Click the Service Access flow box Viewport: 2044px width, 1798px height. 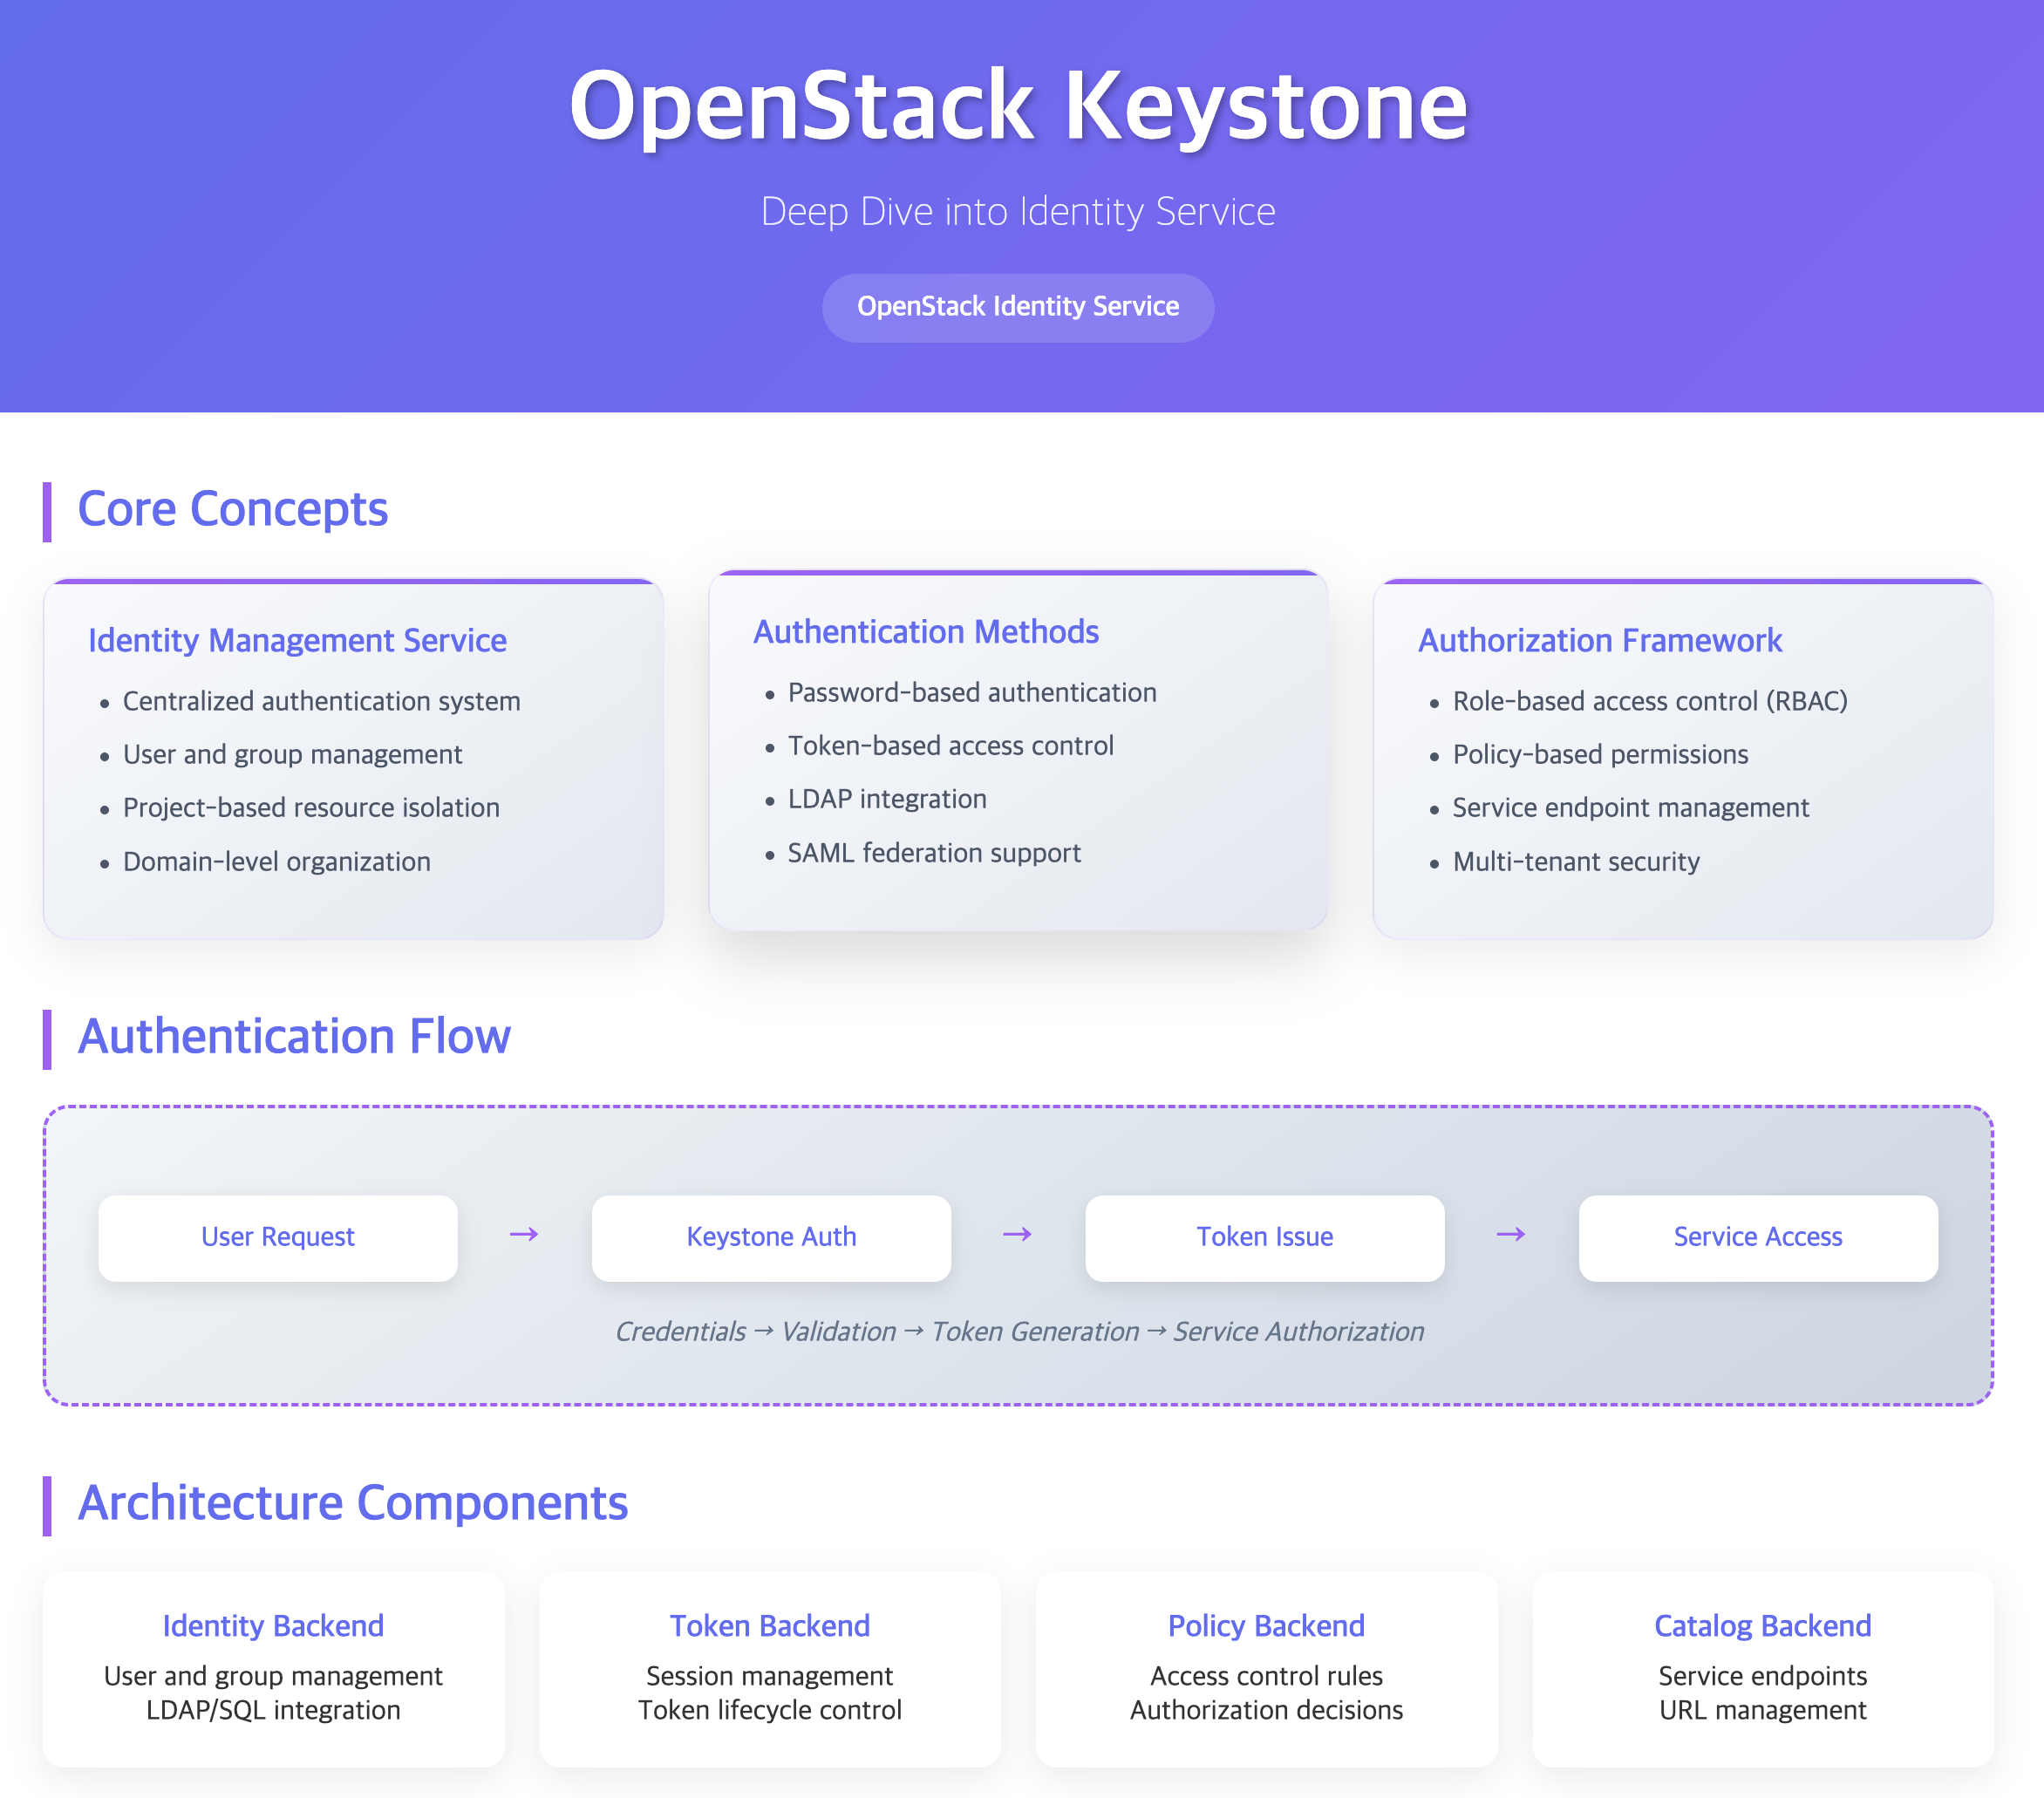[1757, 1237]
